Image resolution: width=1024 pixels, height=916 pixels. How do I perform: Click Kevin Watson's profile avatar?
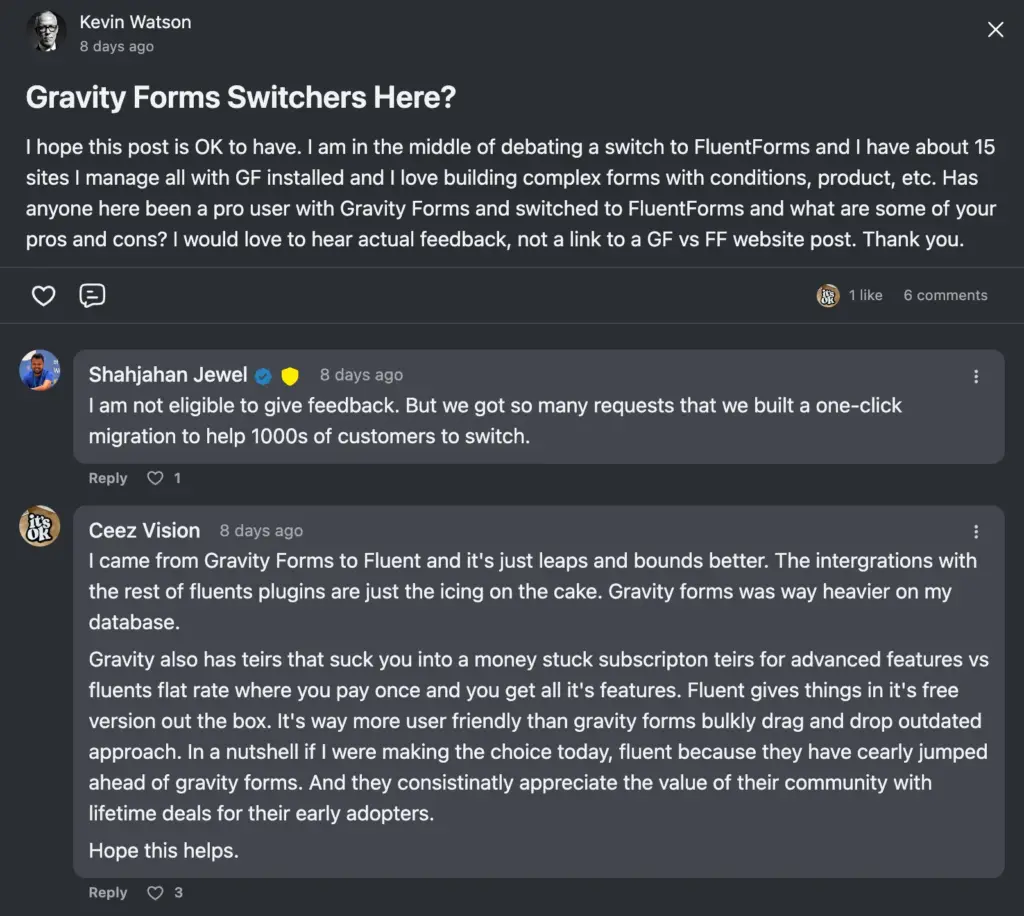(45, 32)
